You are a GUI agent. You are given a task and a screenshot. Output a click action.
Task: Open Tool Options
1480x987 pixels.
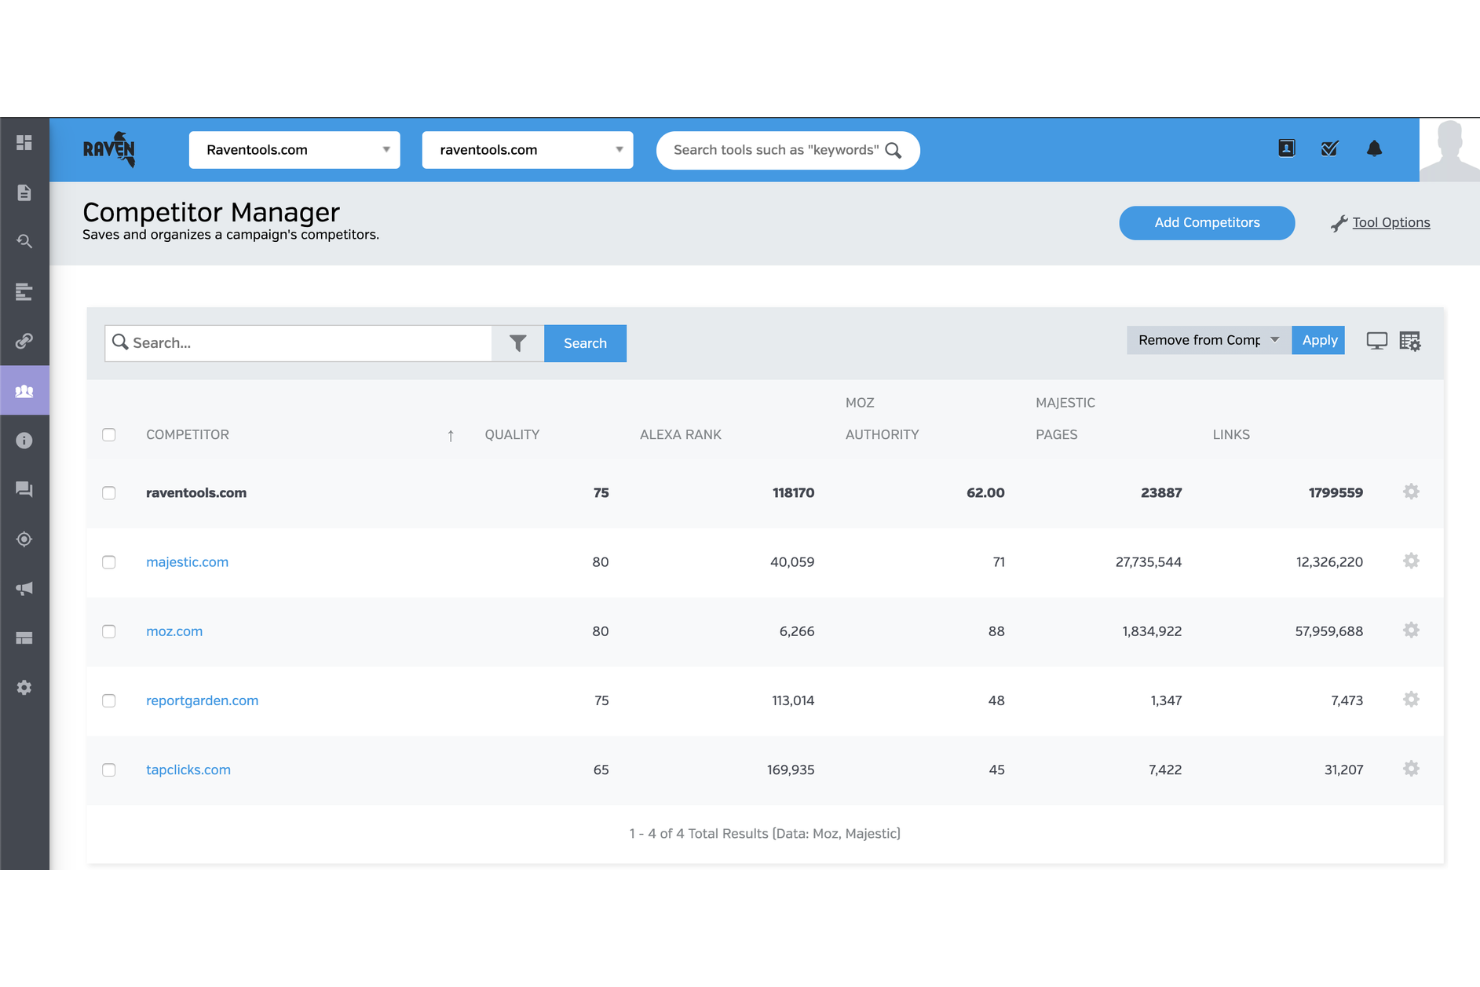(x=1390, y=222)
